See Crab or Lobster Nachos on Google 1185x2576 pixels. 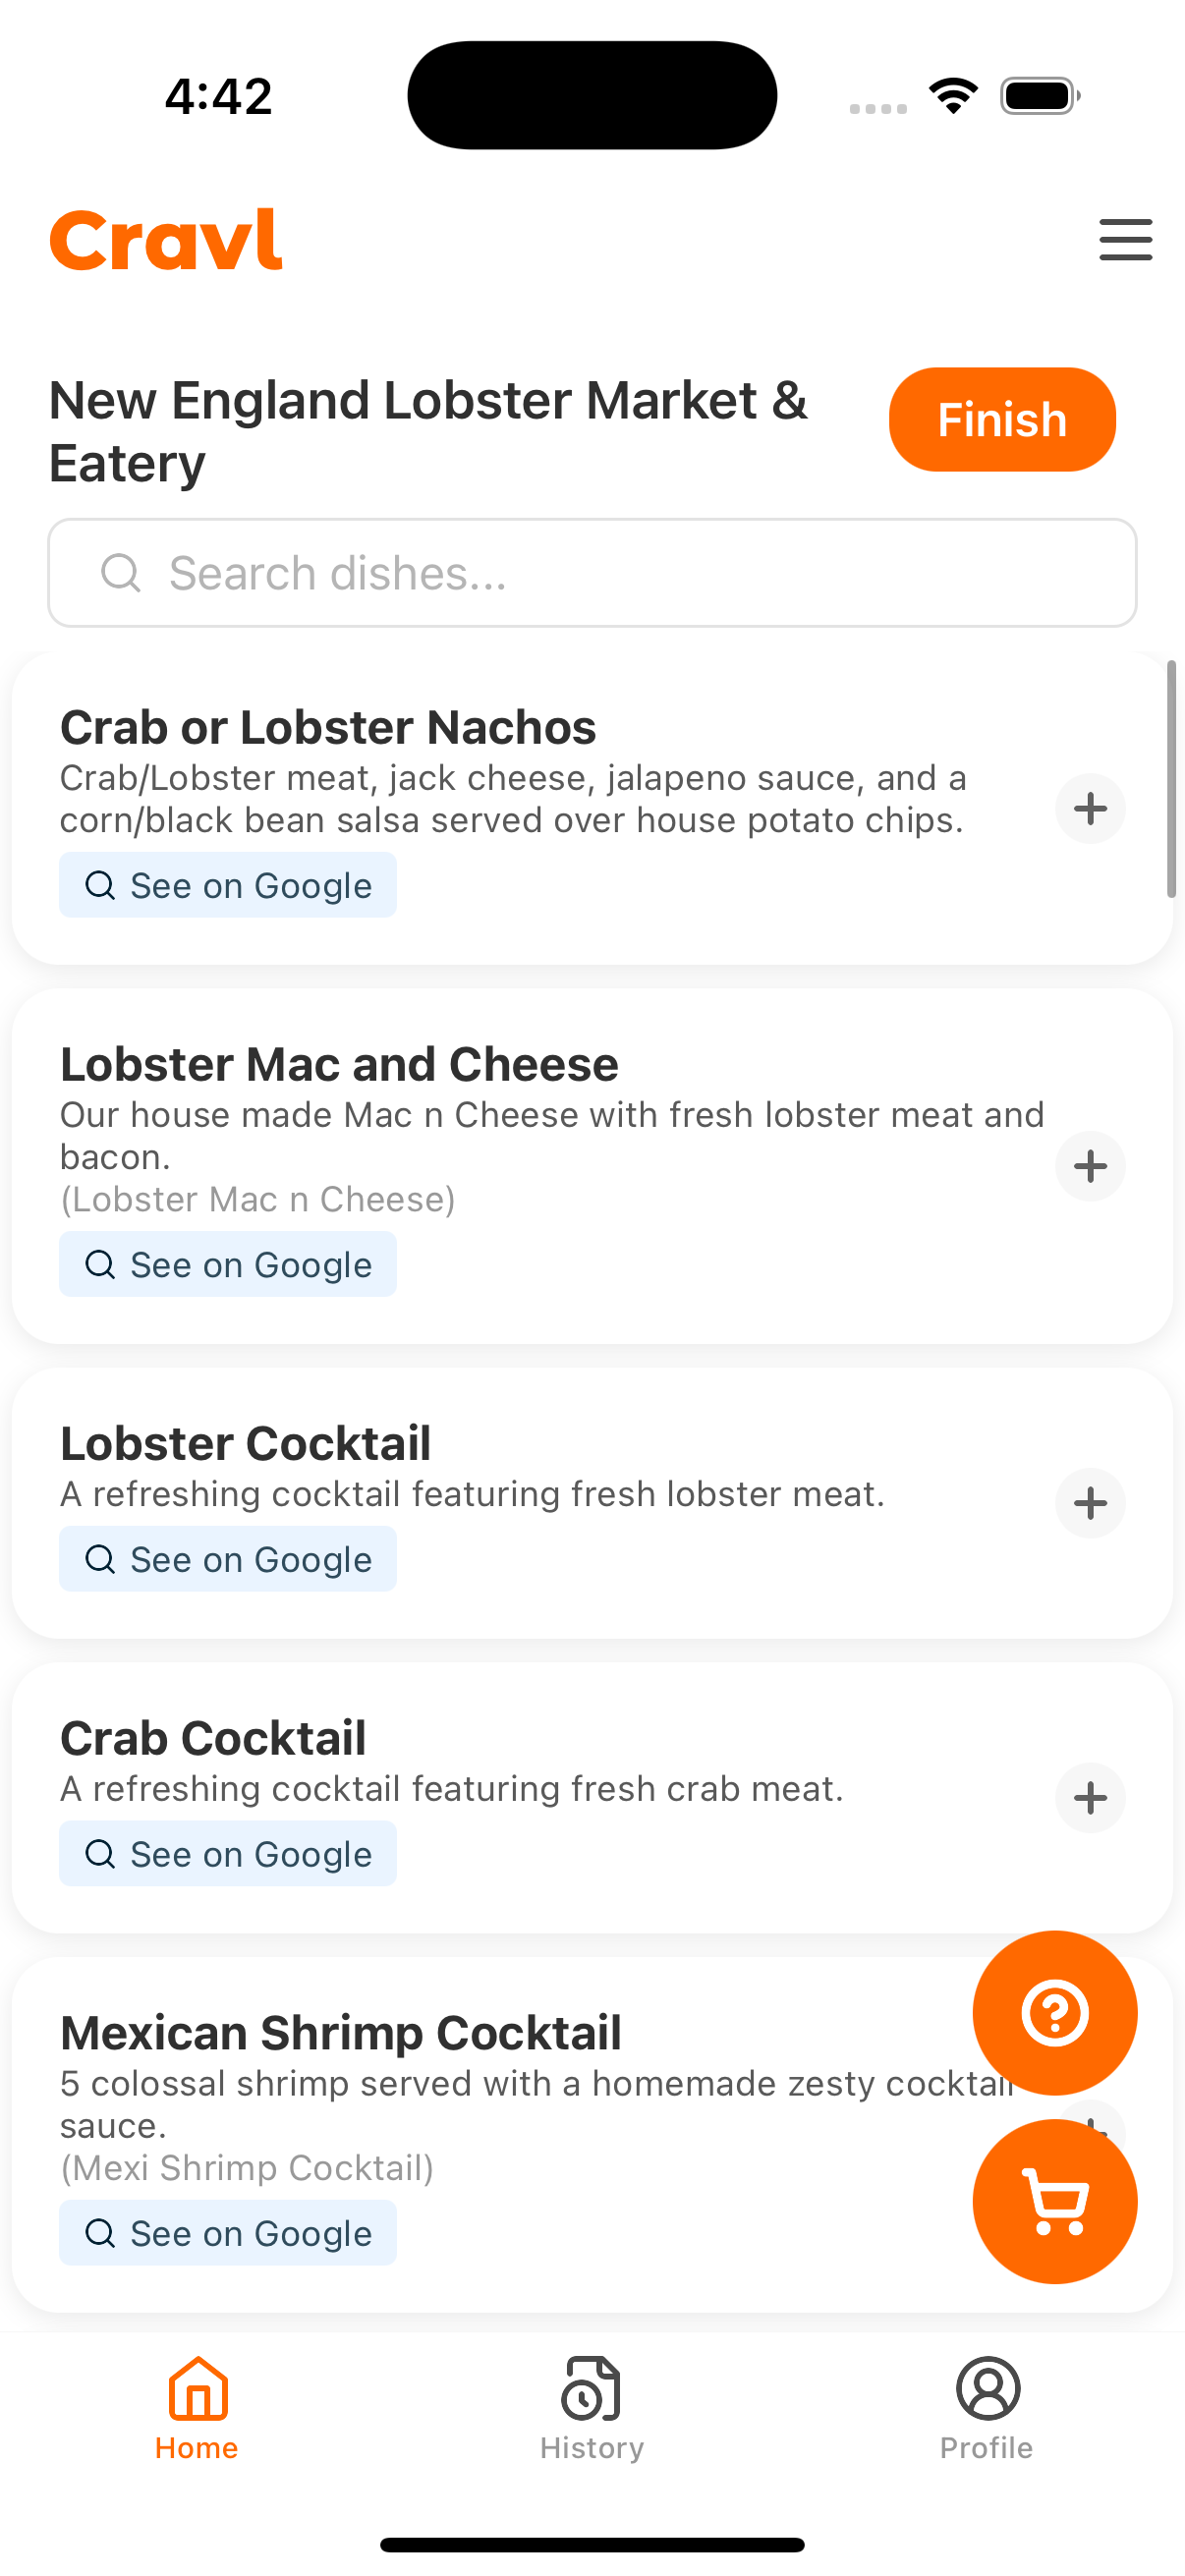coord(228,885)
